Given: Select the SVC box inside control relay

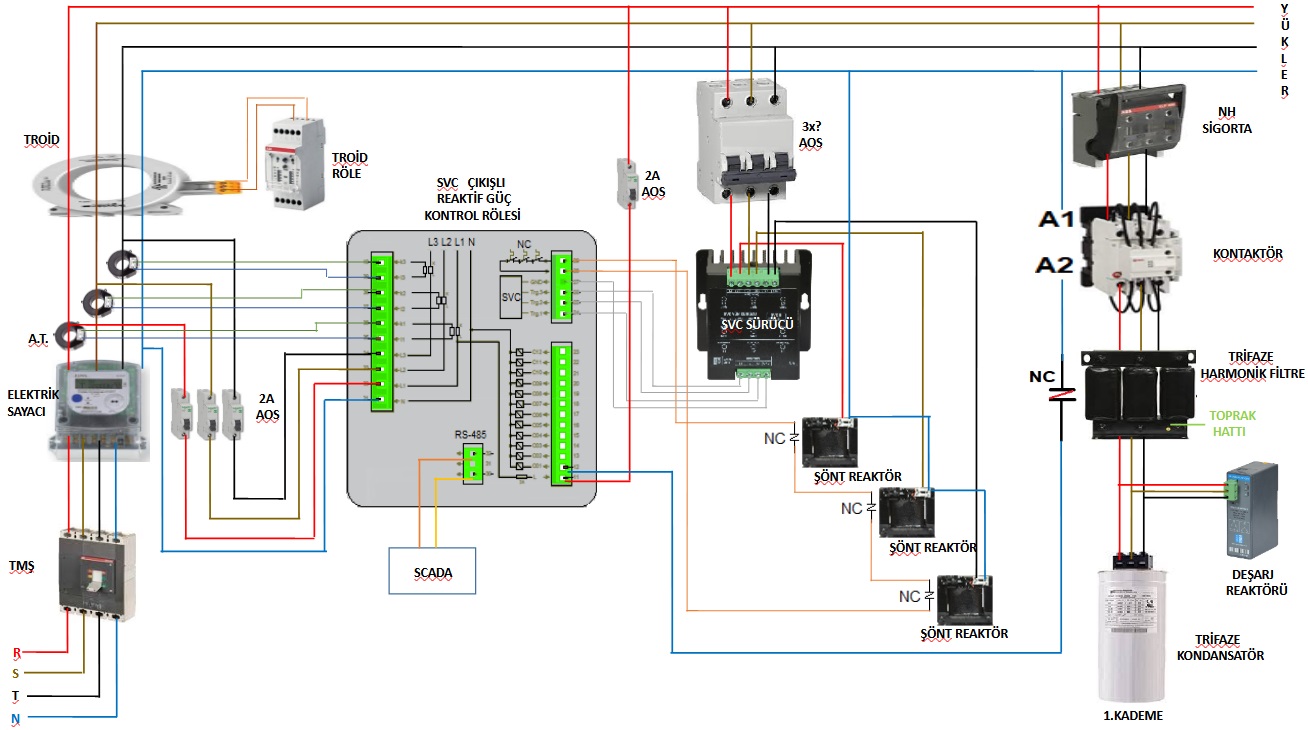Looking at the screenshot, I should [x=511, y=298].
